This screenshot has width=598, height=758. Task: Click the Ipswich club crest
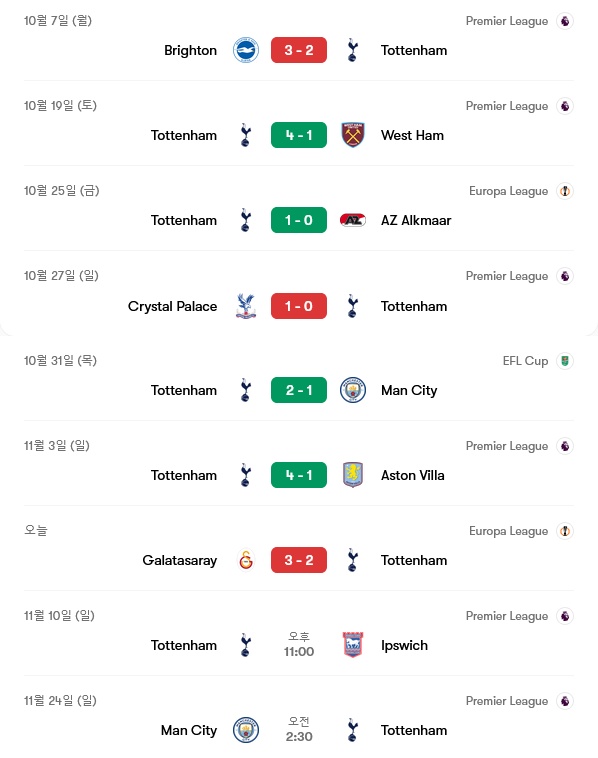(x=353, y=645)
